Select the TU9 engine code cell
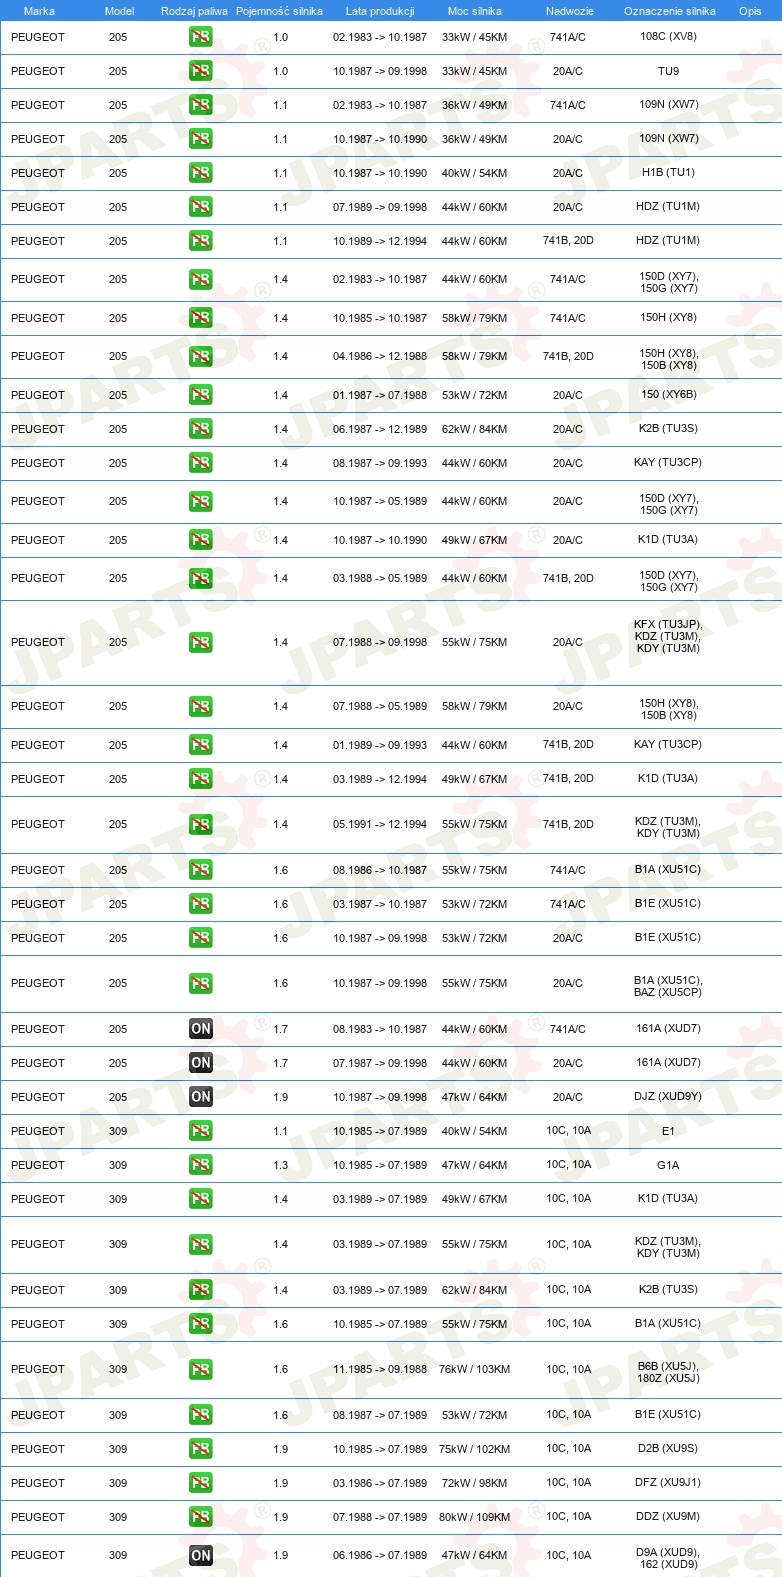782x1577 pixels. coord(668,71)
